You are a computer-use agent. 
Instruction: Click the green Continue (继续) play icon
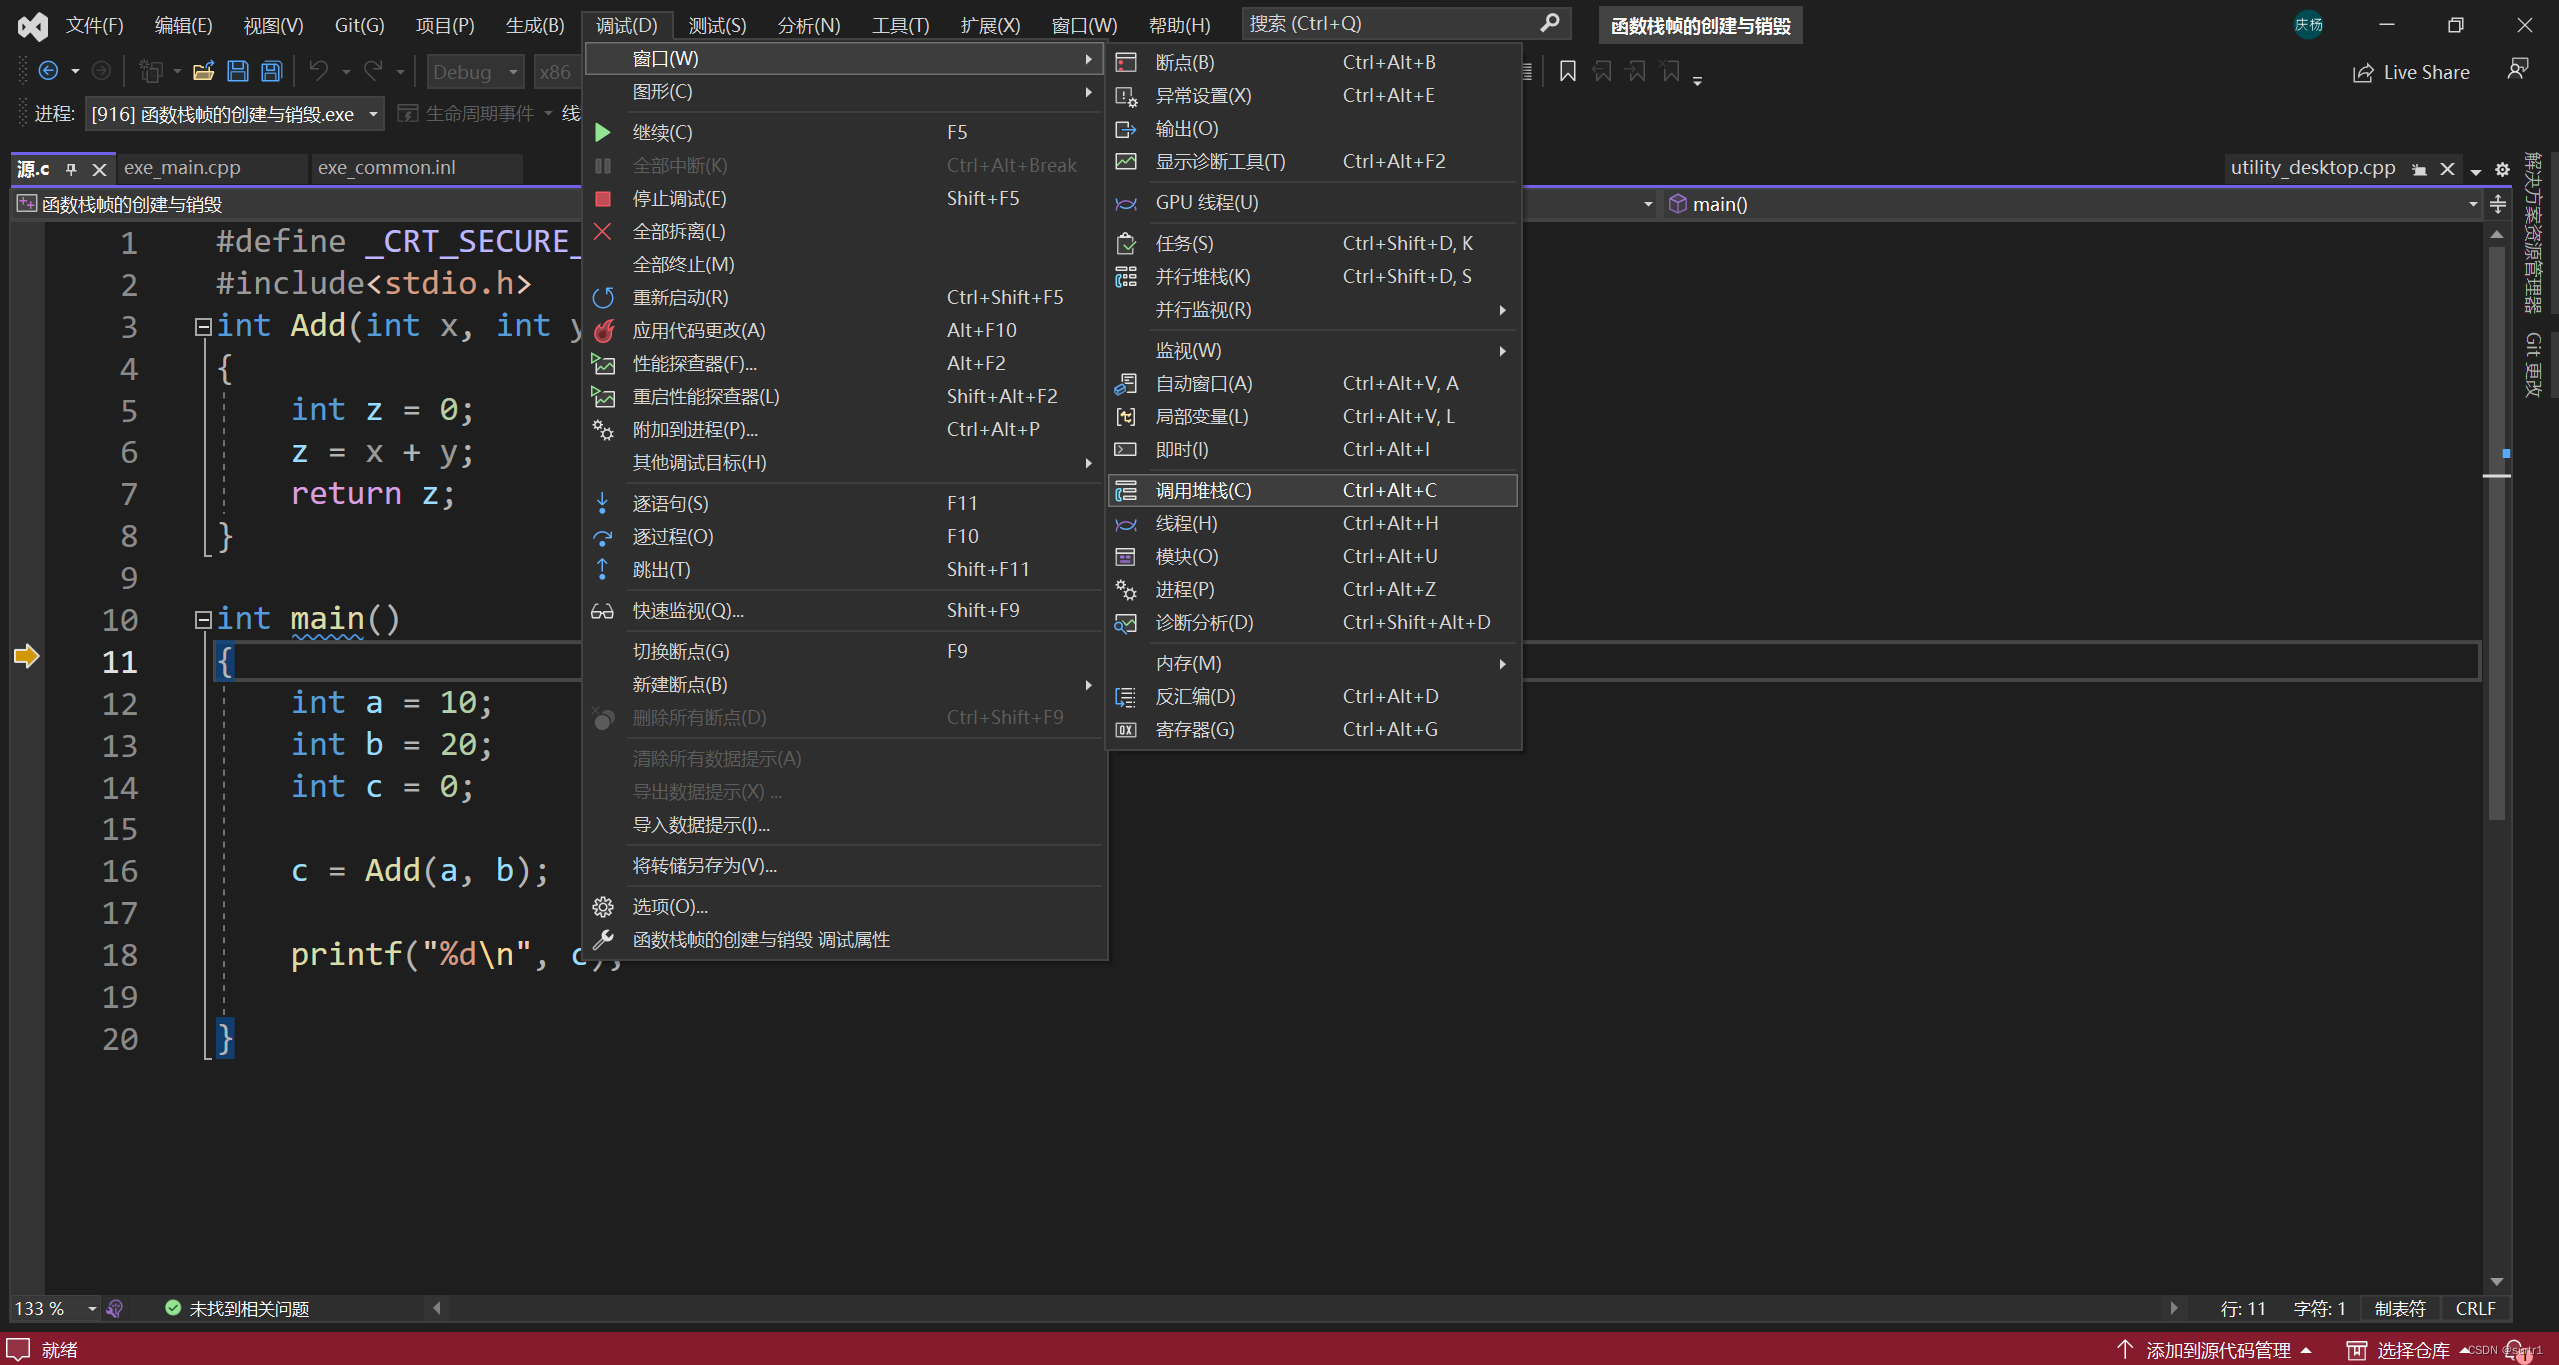602,132
